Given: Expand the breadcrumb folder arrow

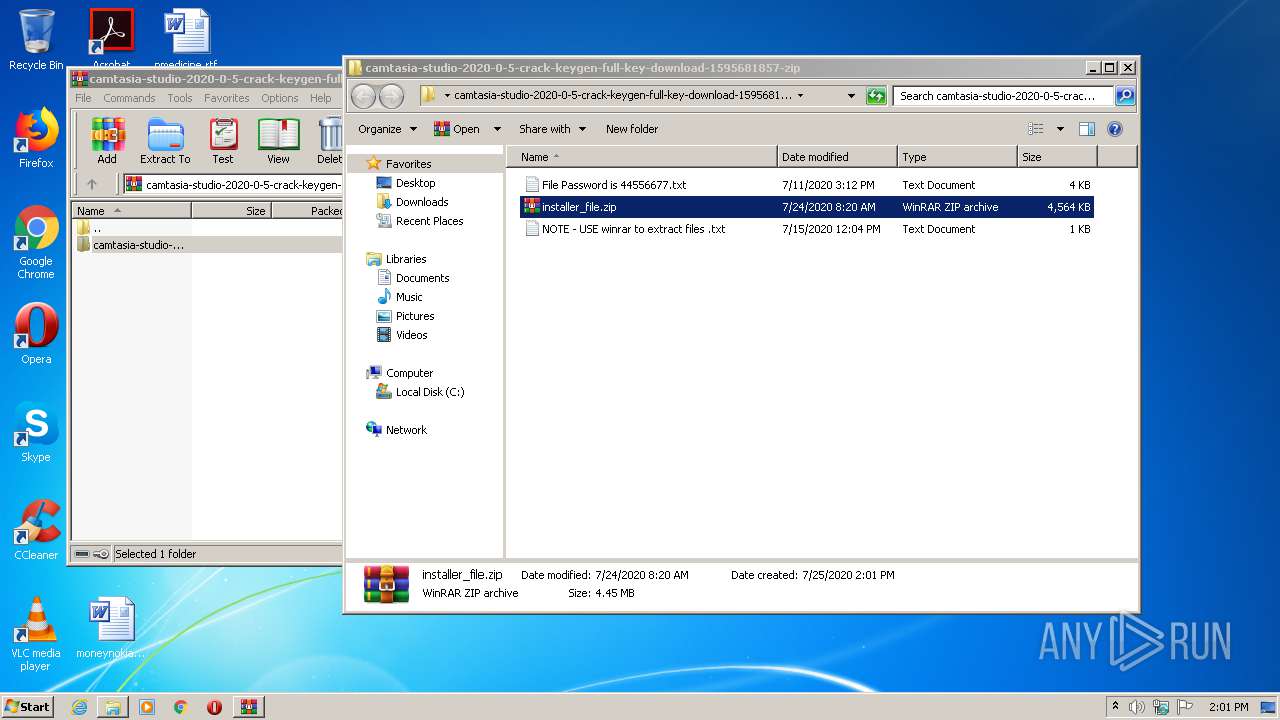Looking at the screenshot, I should (800, 96).
